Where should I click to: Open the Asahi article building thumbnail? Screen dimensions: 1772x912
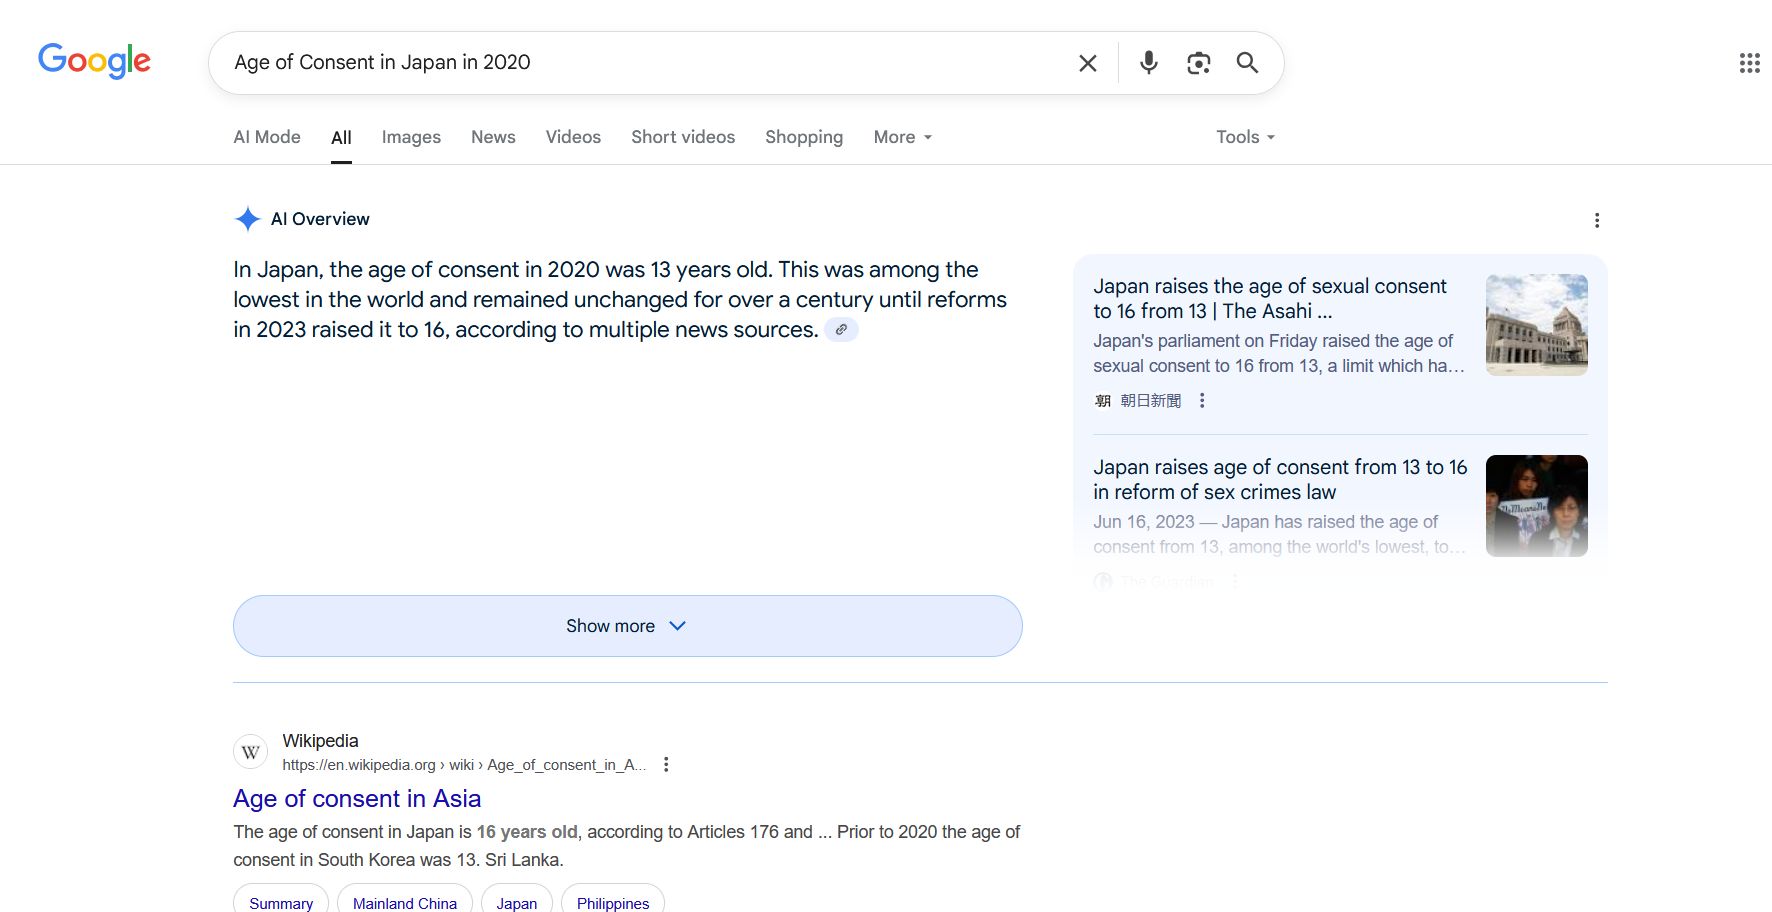1537,325
